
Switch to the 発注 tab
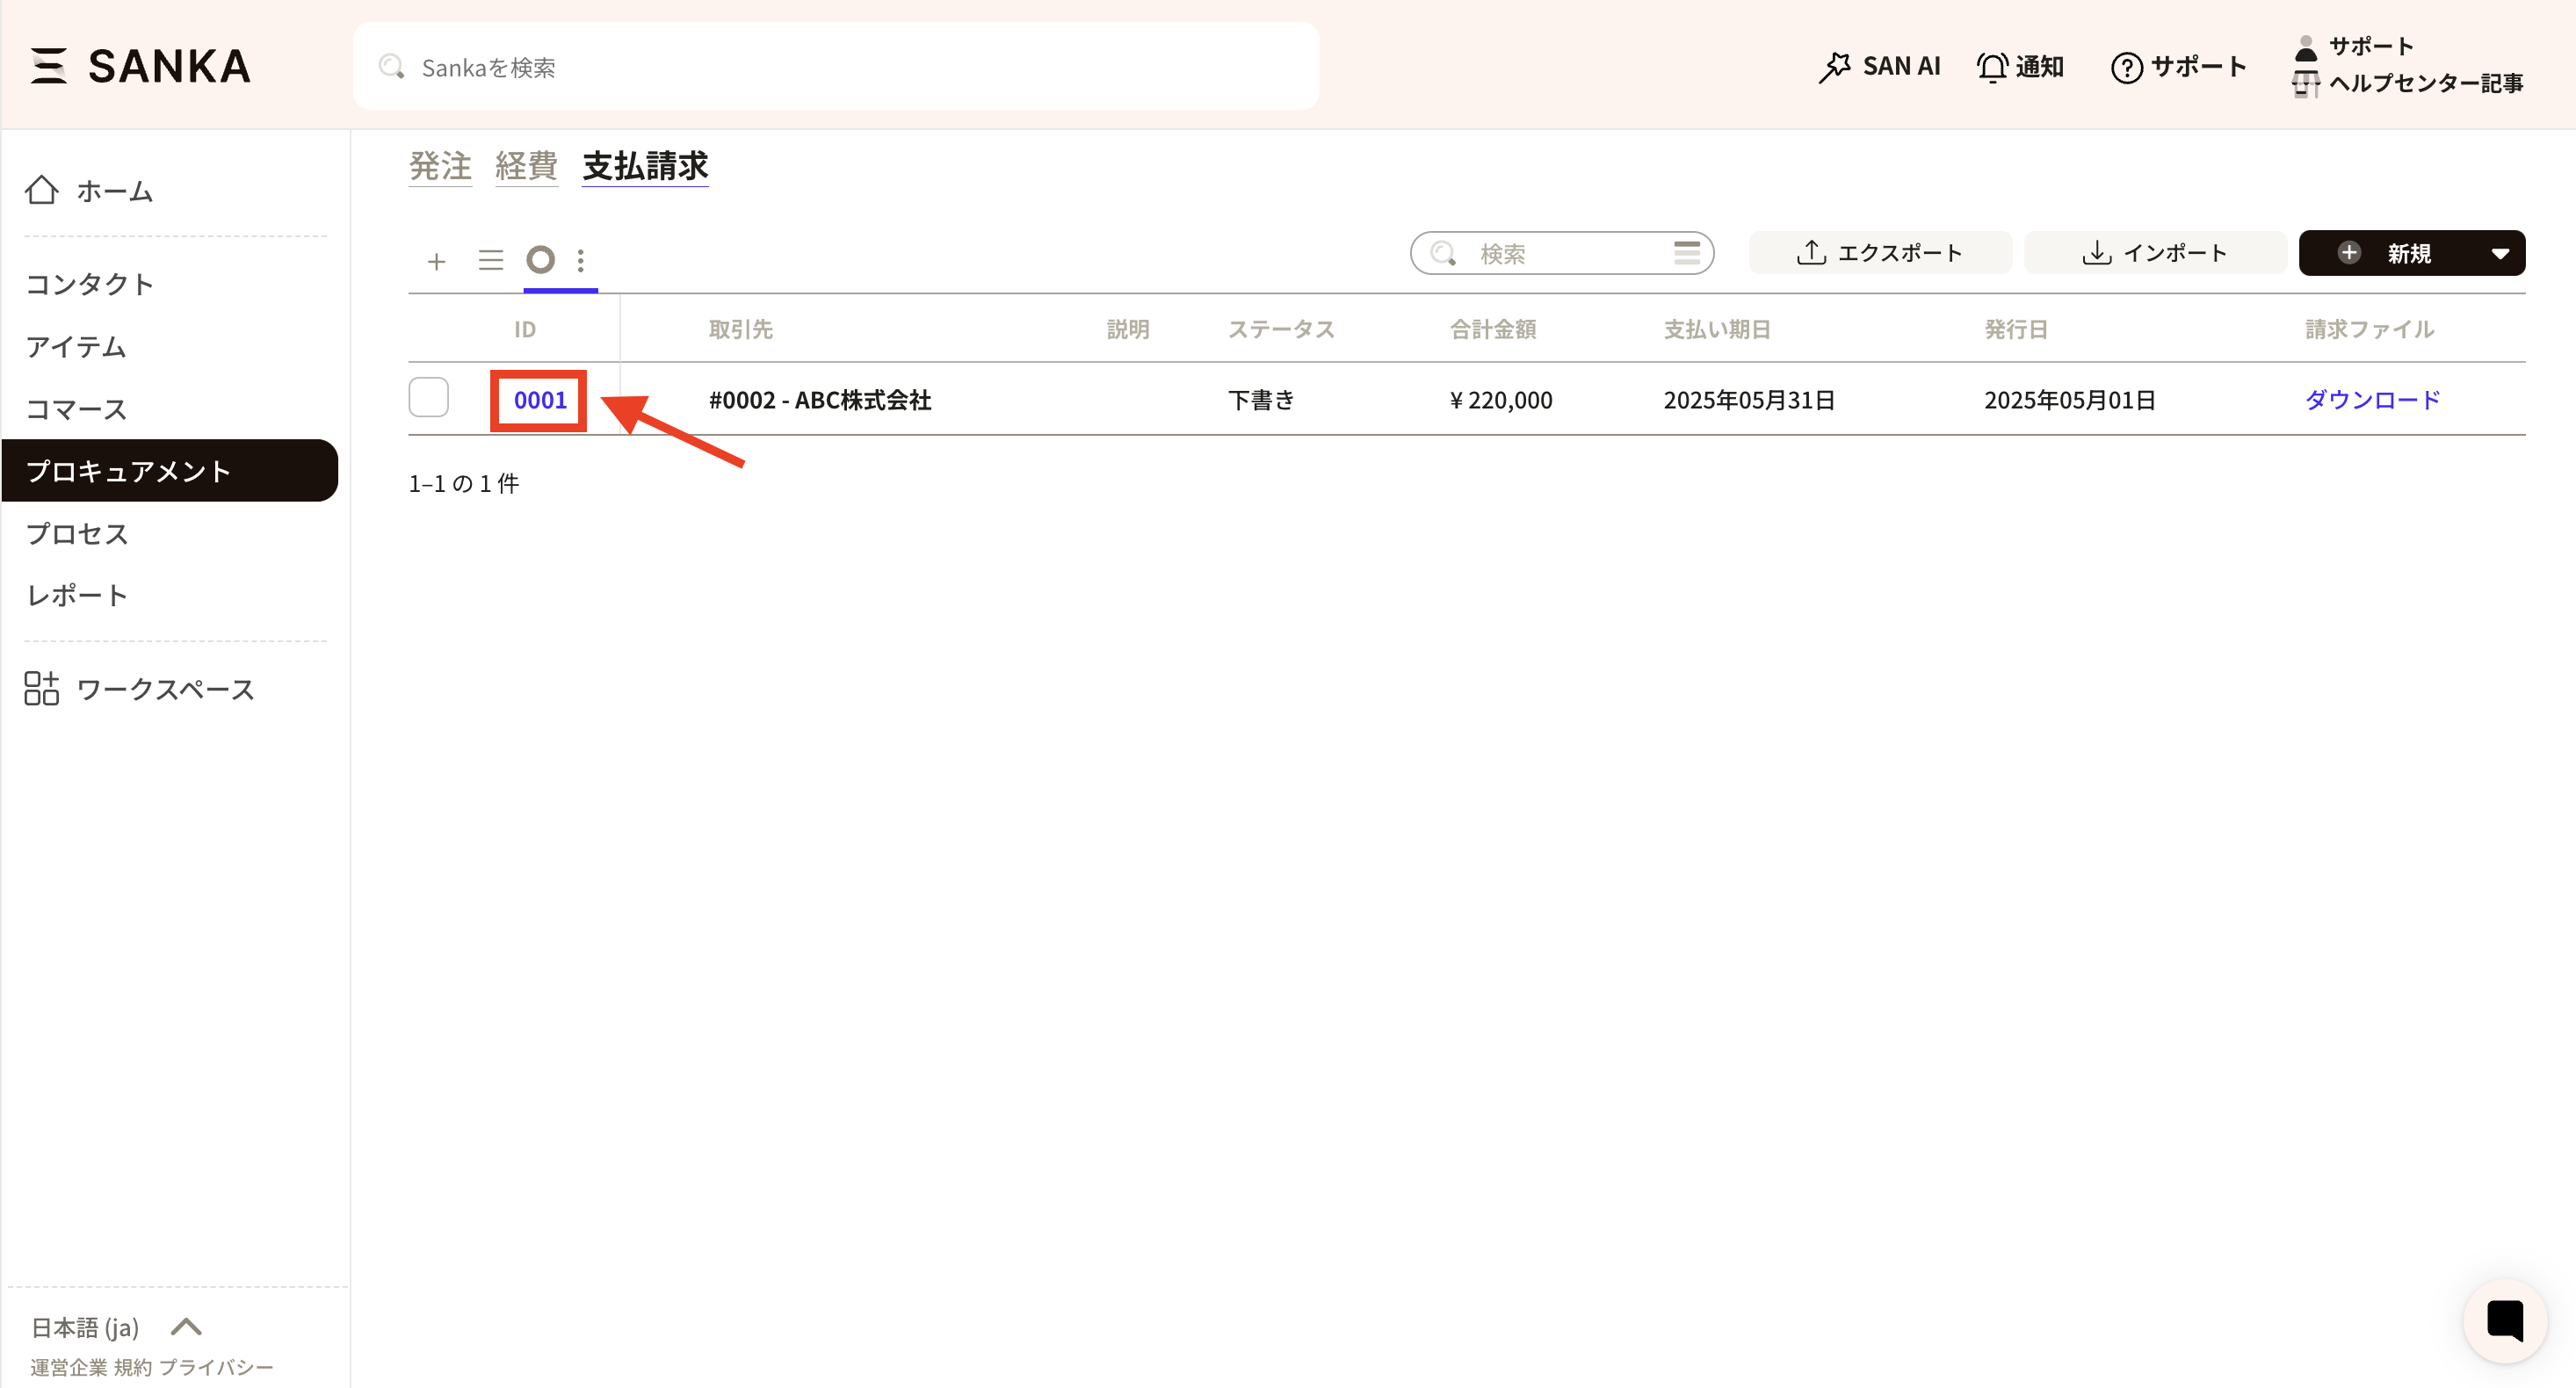pos(440,166)
